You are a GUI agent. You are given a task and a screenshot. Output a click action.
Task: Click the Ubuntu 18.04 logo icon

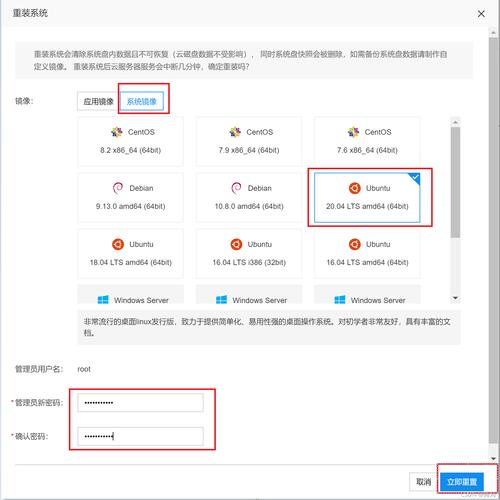tap(118, 244)
